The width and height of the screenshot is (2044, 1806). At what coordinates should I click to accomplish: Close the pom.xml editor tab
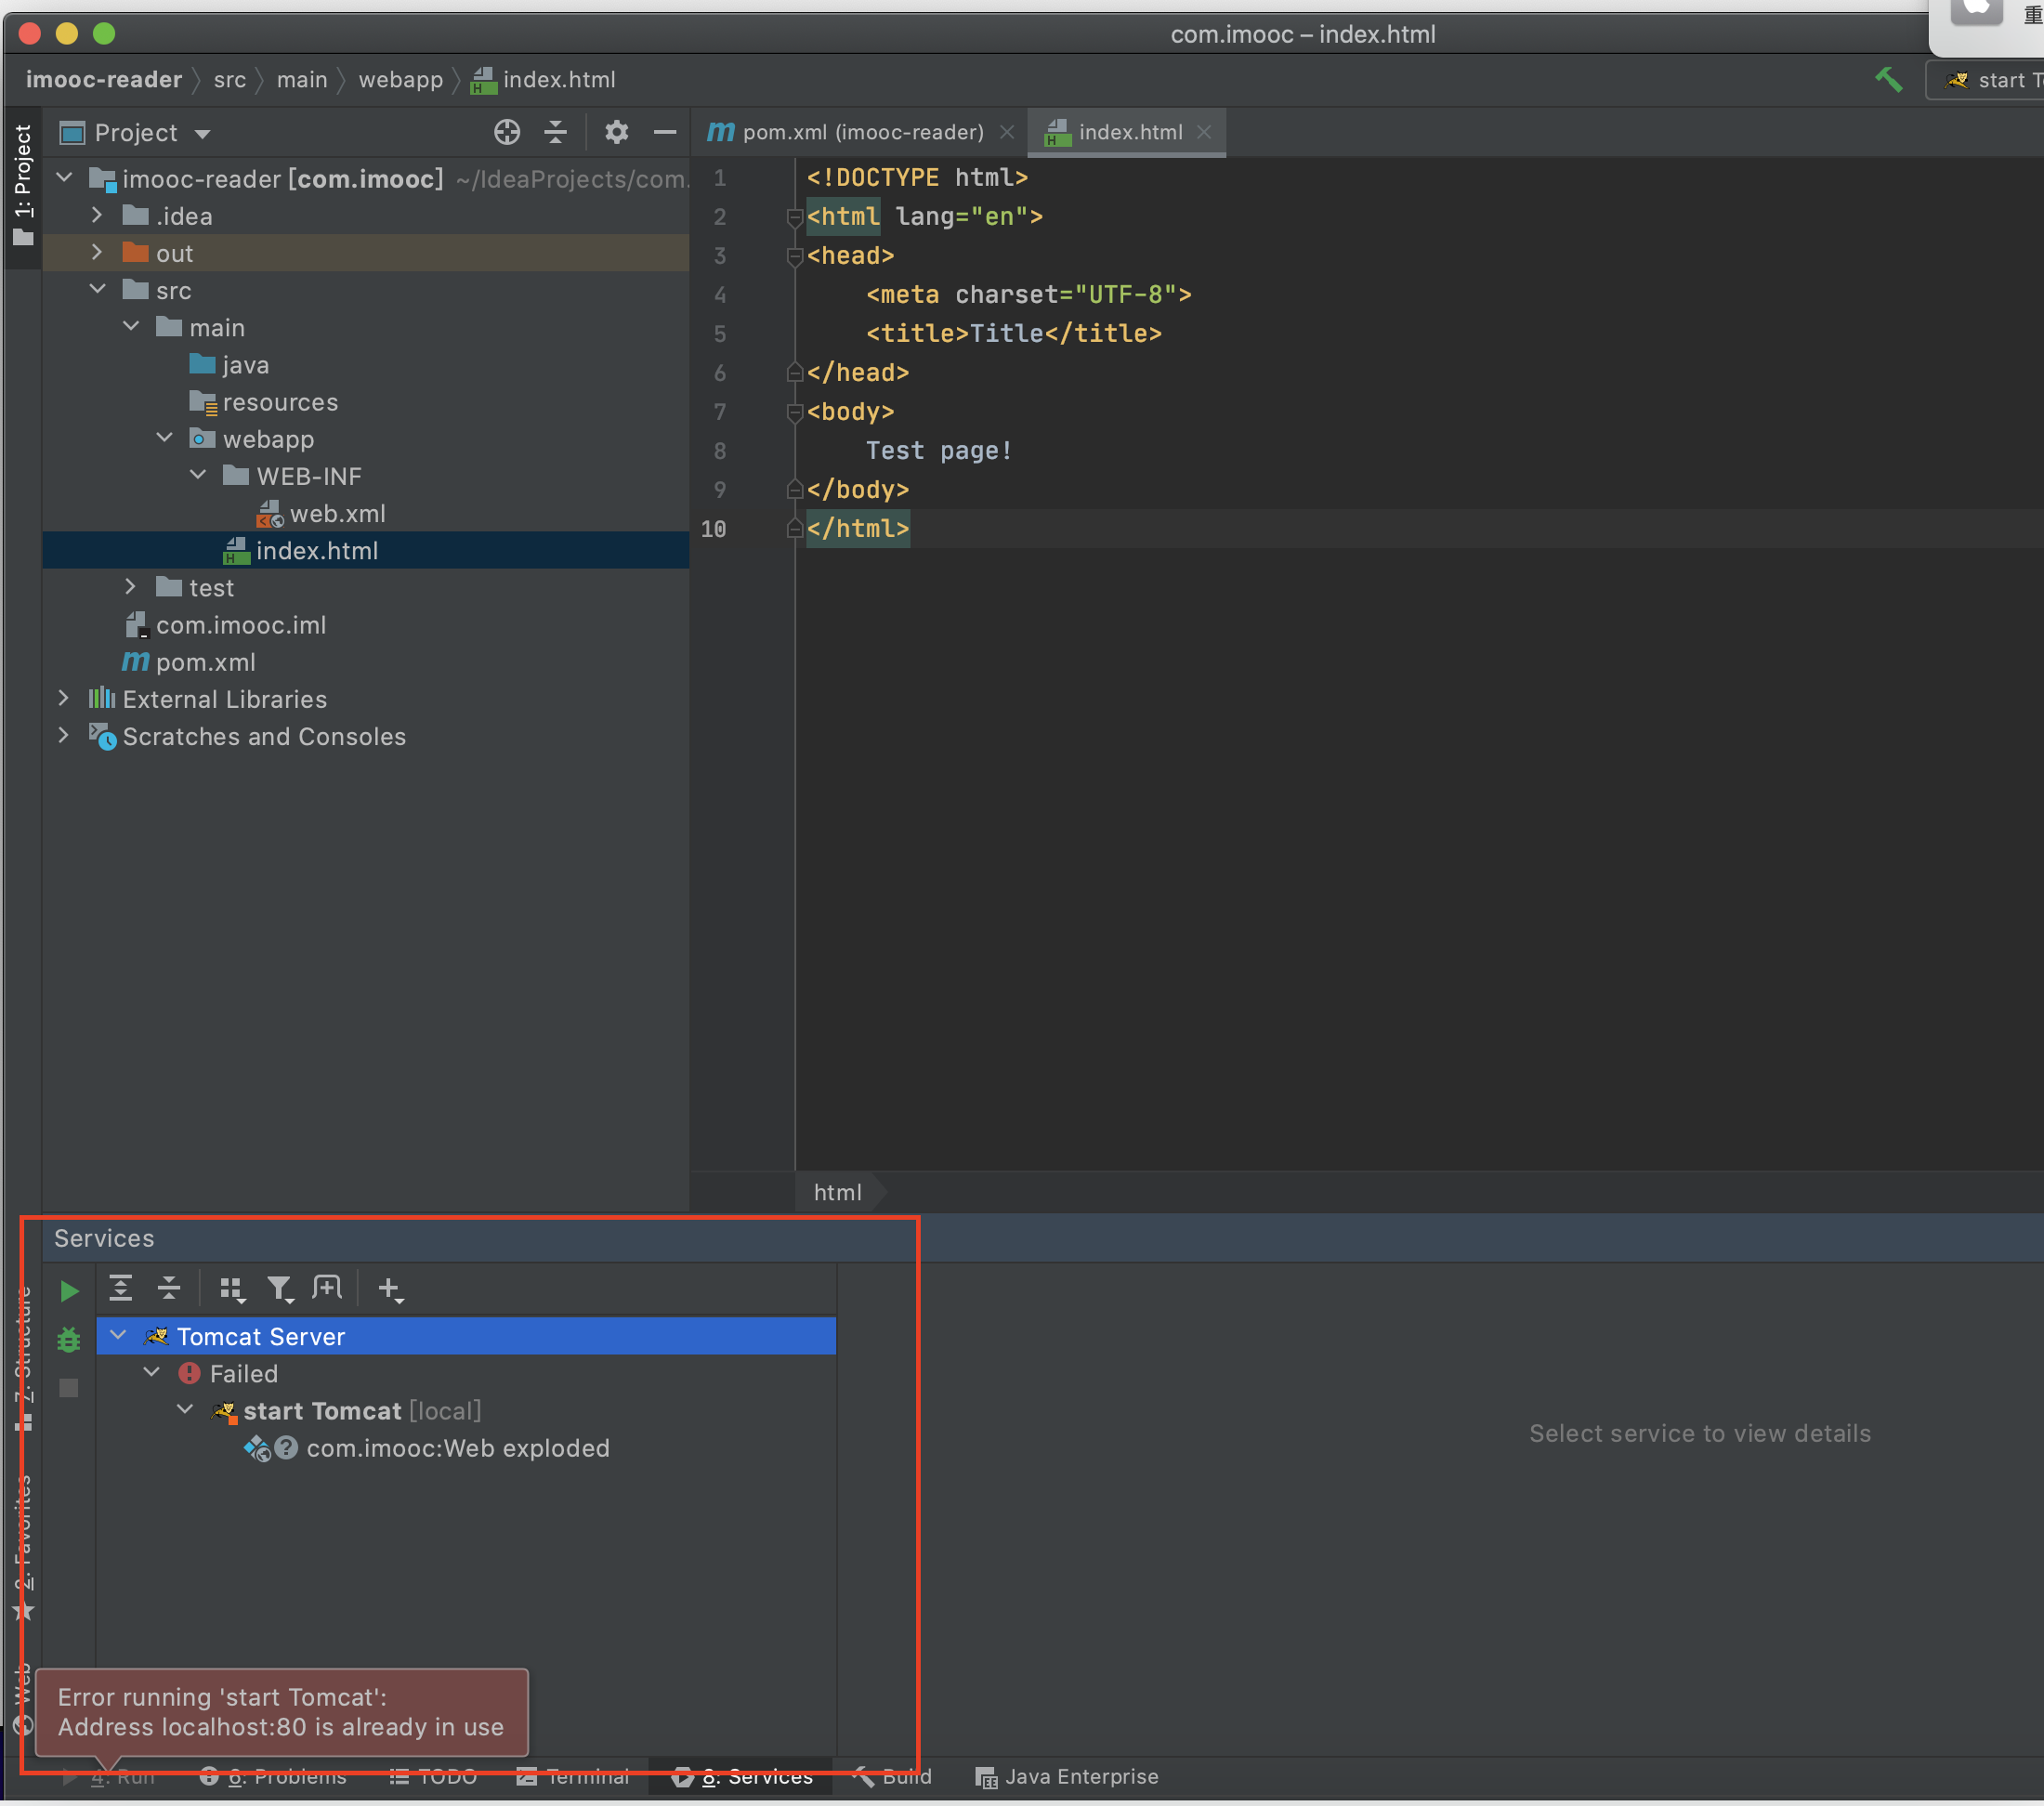pyautogui.click(x=1007, y=132)
